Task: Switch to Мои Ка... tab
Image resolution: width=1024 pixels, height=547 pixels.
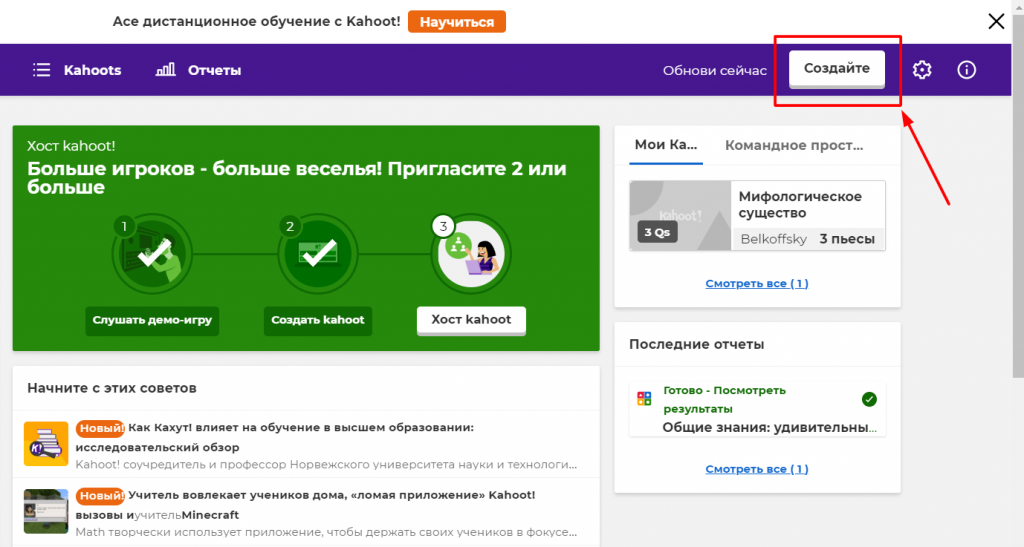Action: (666, 145)
